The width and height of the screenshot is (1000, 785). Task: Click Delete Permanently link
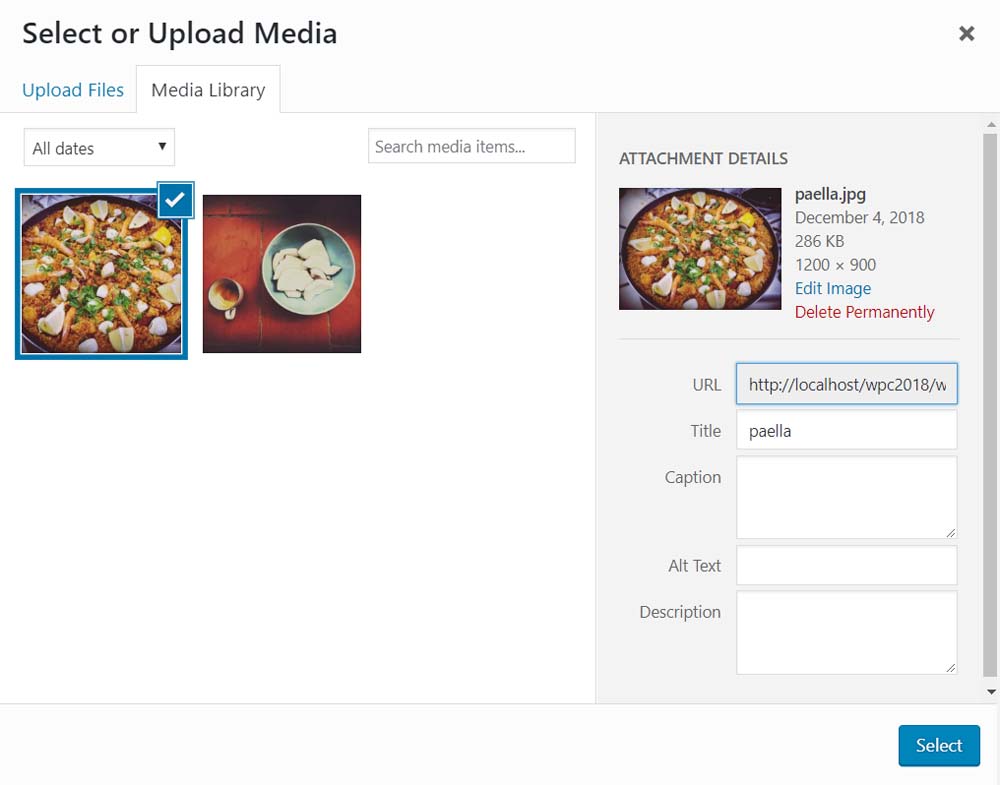[x=864, y=312]
